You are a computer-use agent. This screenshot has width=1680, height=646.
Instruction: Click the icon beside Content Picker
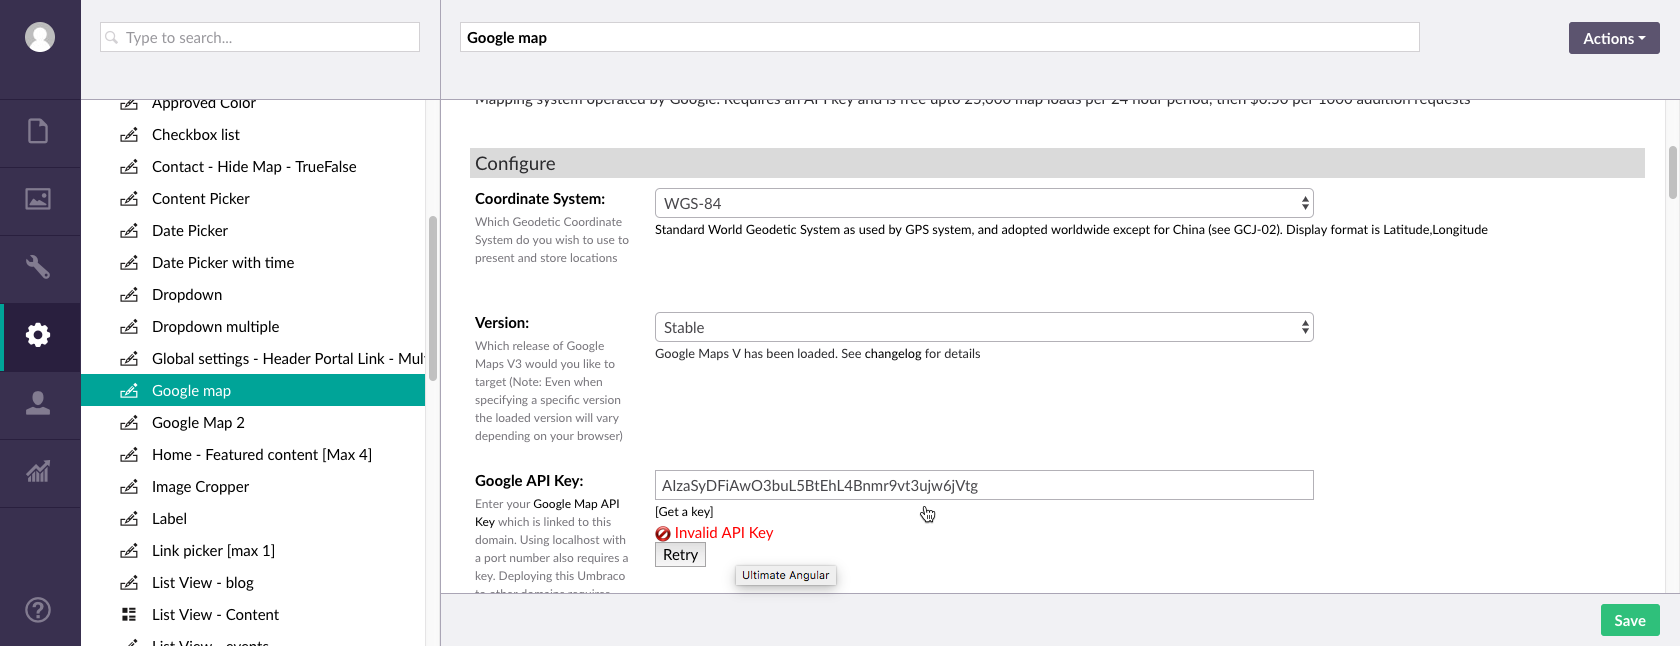(x=129, y=199)
